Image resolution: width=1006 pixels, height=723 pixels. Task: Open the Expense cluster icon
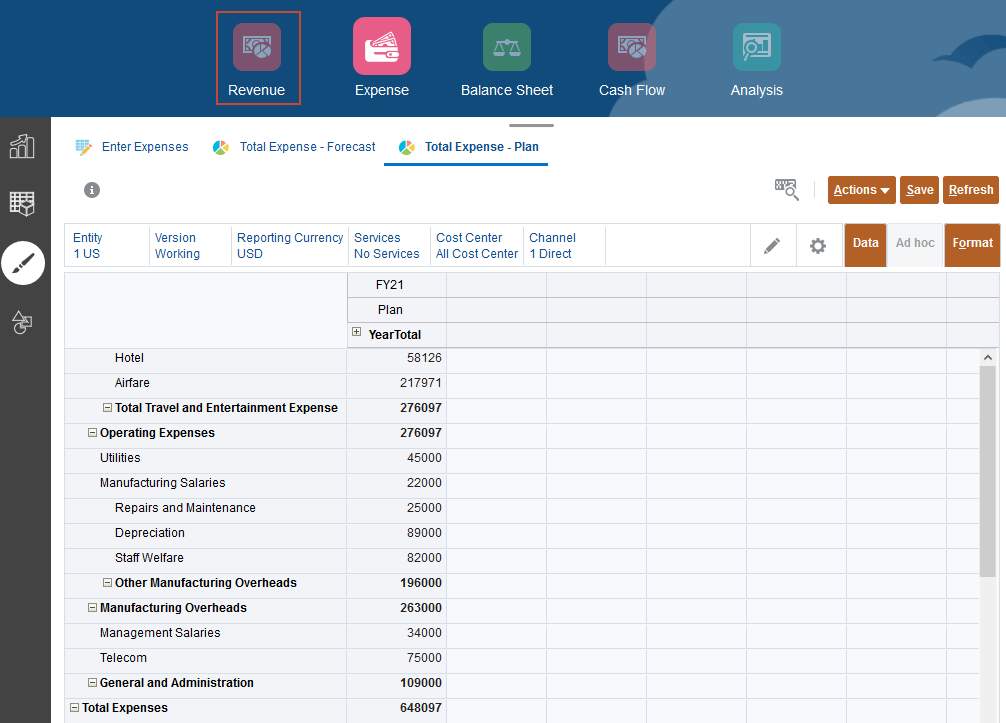(x=381, y=46)
